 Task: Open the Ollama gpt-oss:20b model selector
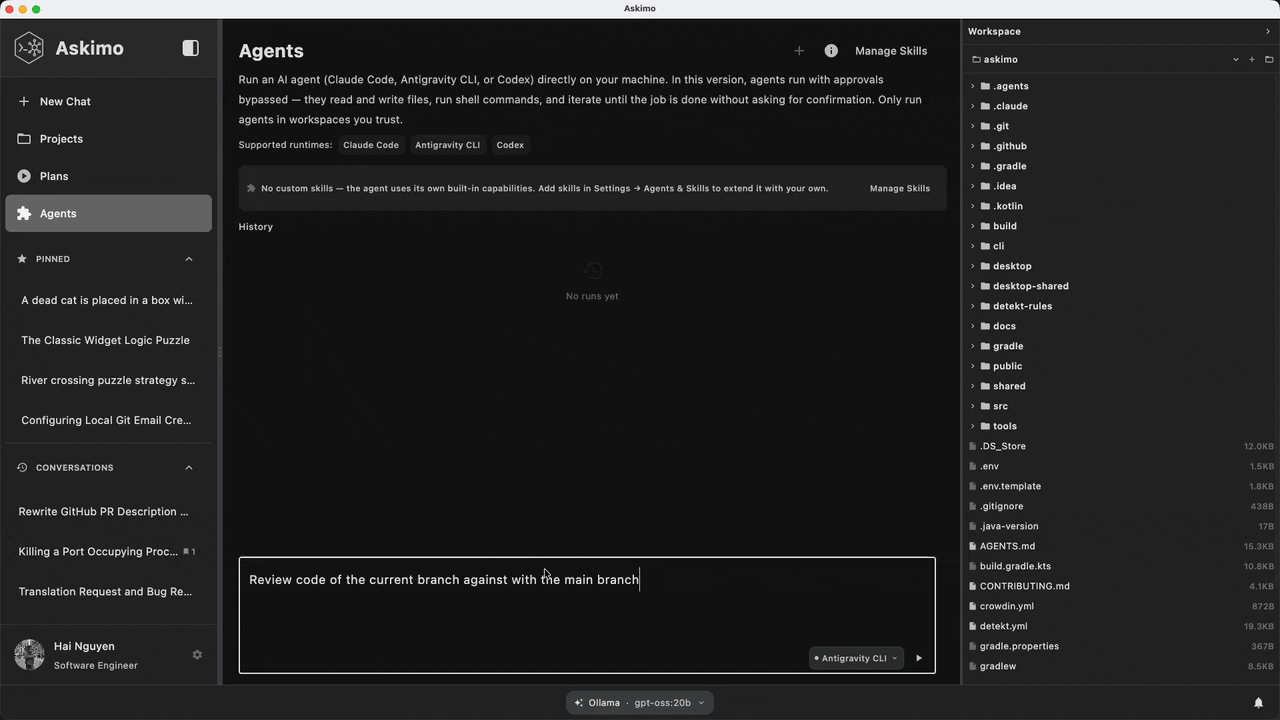(640, 703)
